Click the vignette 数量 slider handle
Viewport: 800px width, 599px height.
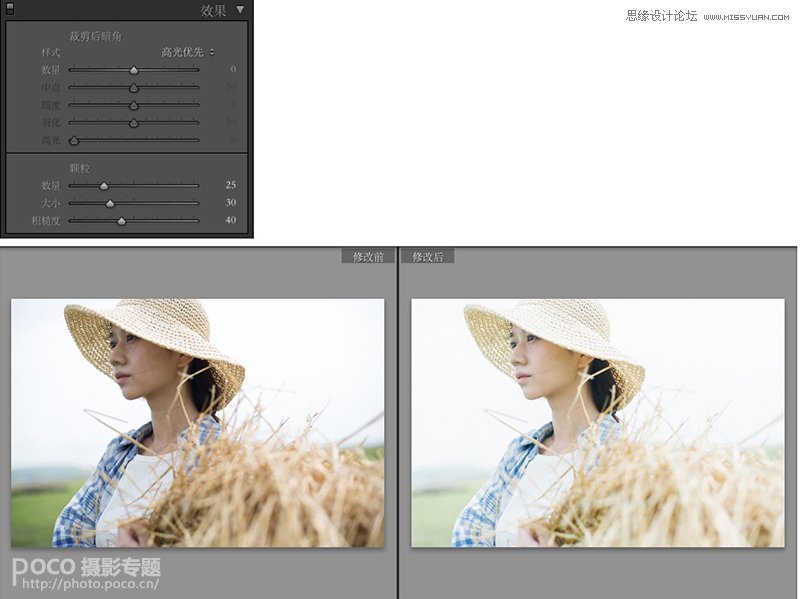(x=134, y=70)
